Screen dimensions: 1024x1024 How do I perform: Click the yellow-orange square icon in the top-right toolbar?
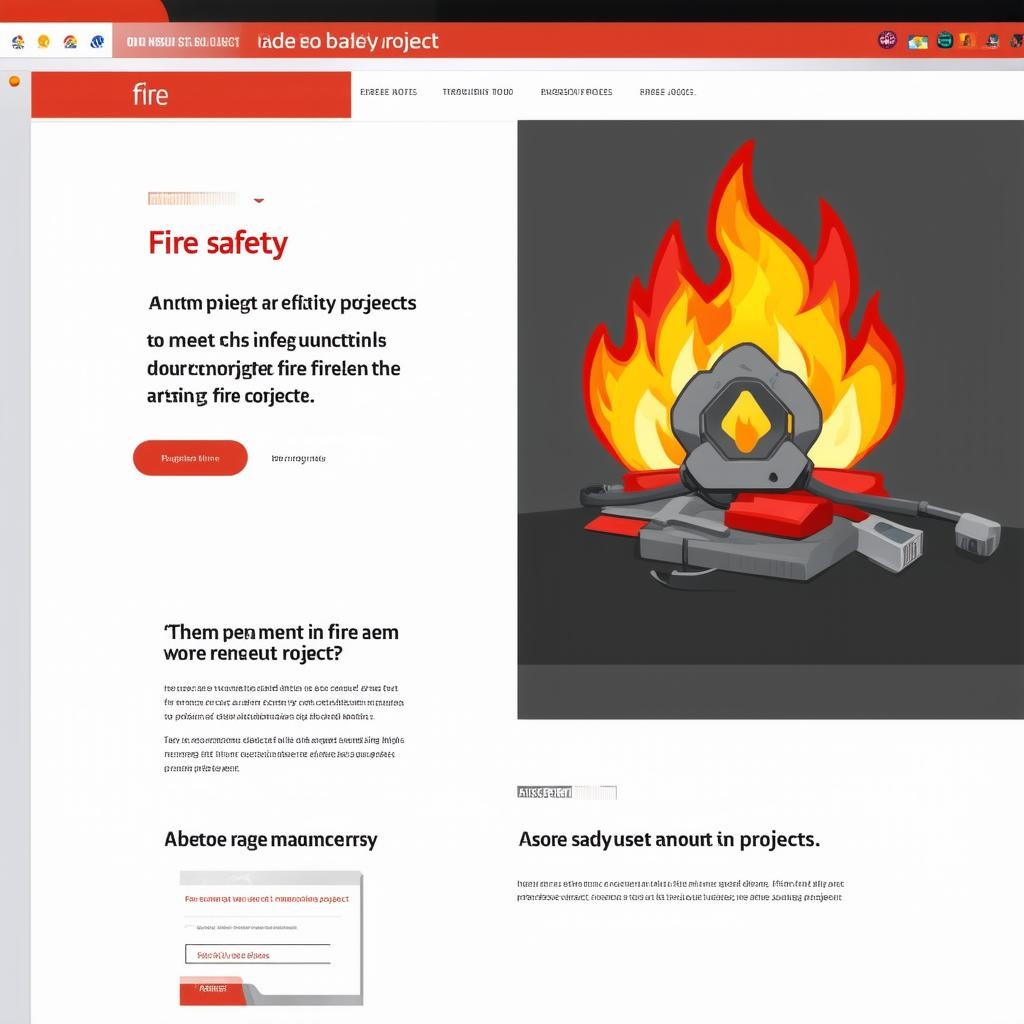(x=967, y=40)
